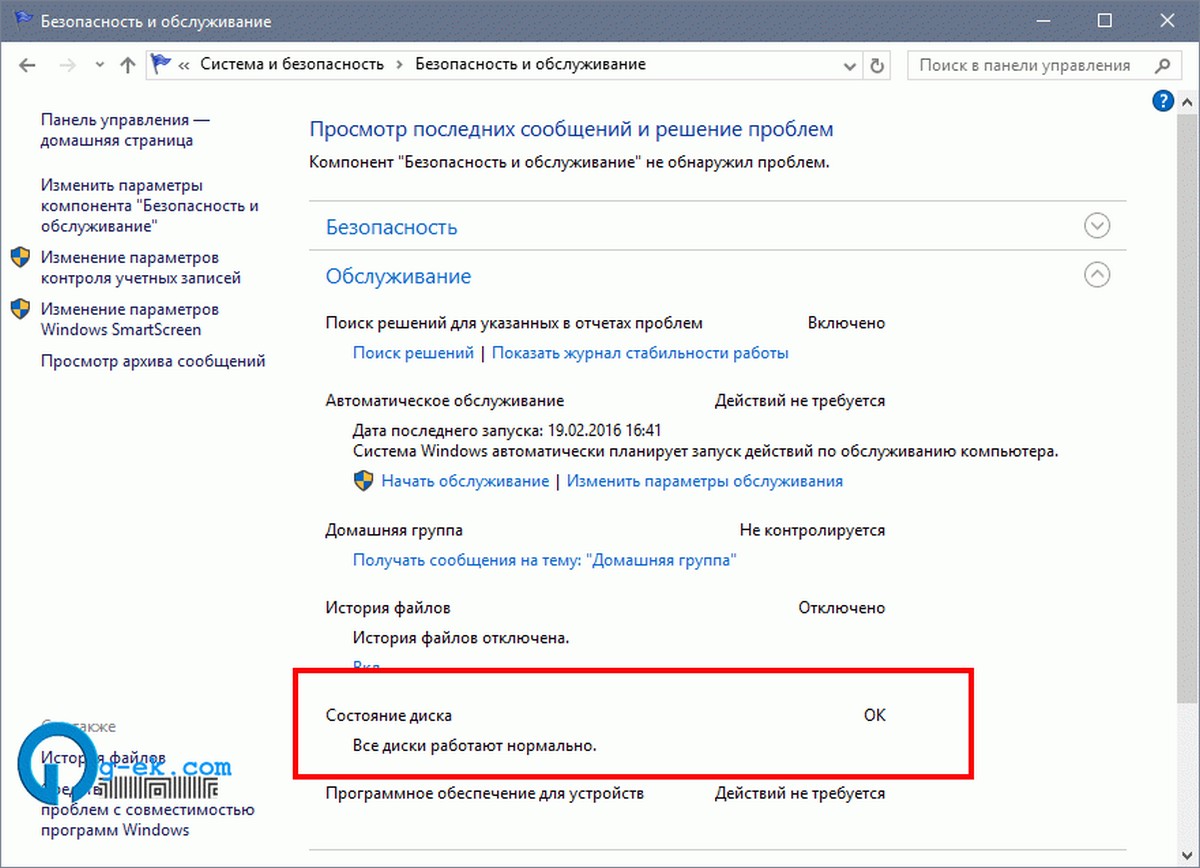Click Программное обеспечение для устройств label

tap(485, 793)
